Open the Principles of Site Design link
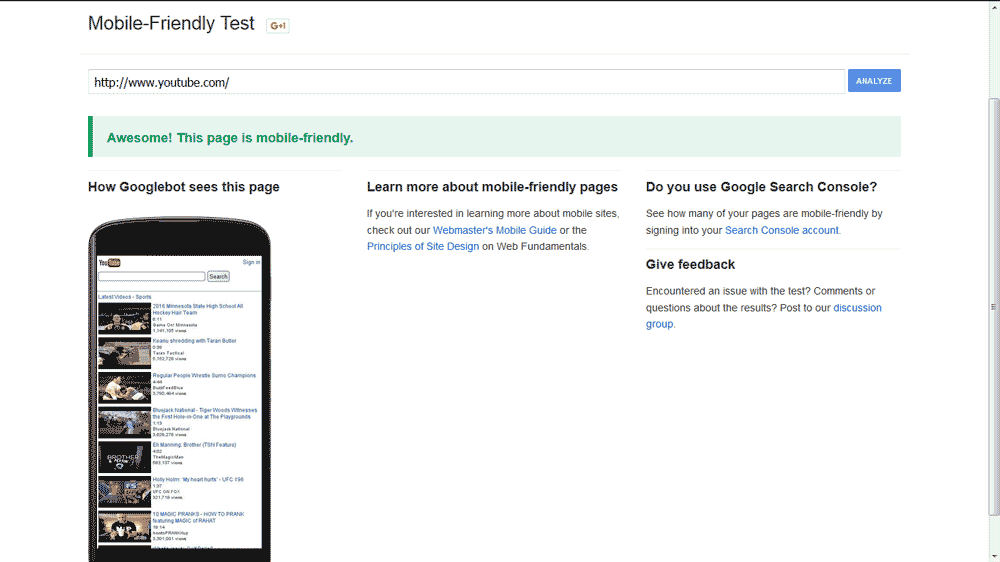Screen dimensions: 1000x562 pyautogui.click(x=422, y=246)
